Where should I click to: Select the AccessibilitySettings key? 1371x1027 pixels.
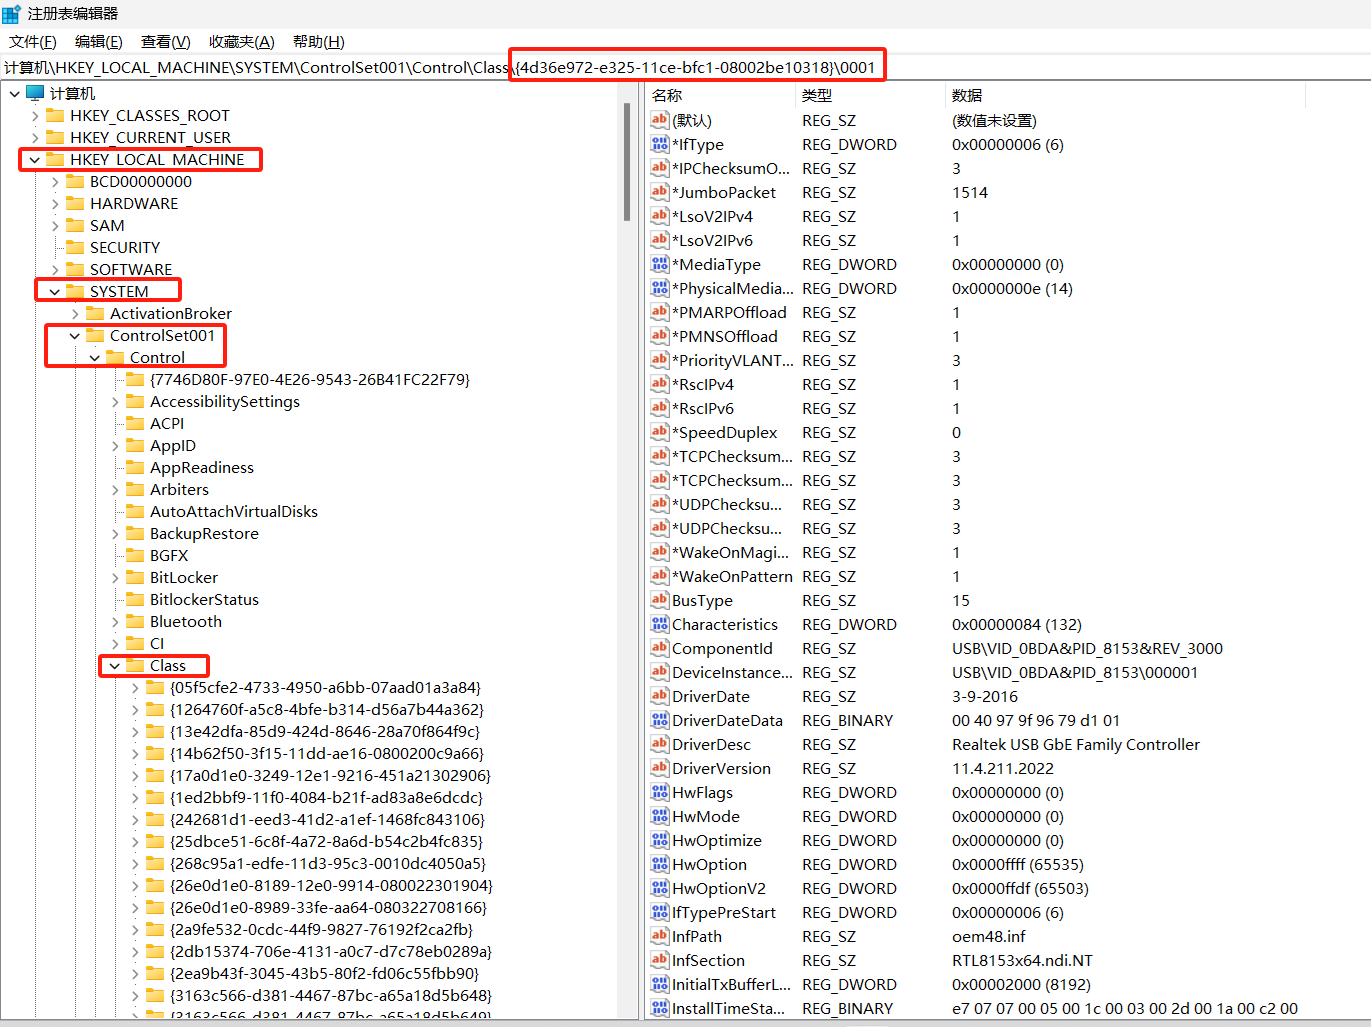point(224,401)
